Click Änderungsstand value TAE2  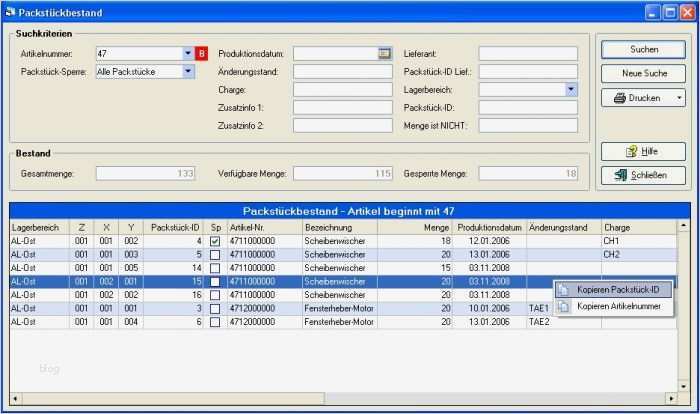(538, 322)
